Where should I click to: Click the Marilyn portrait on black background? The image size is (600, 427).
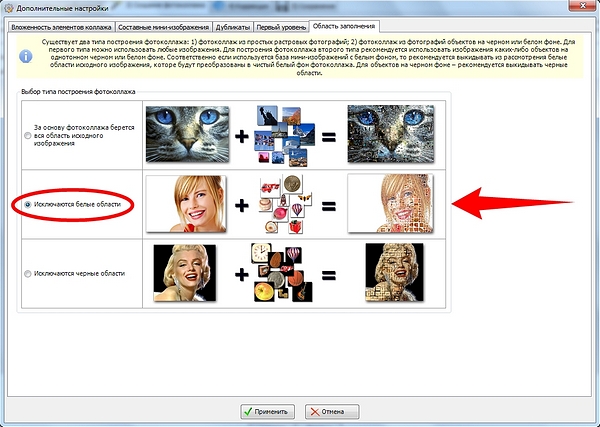[185, 273]
